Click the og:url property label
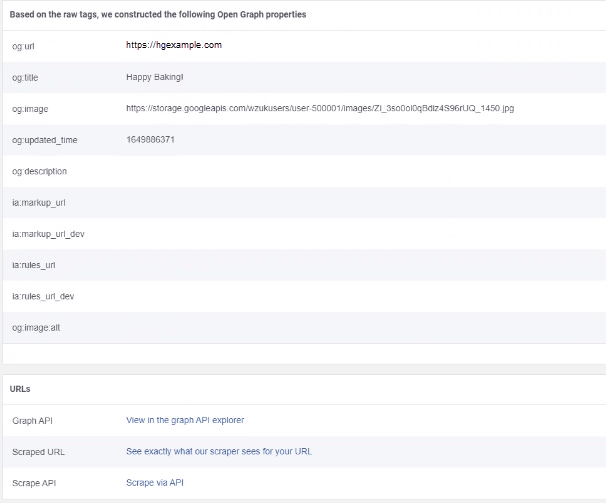Screen dimensions: 606x503 [23, 46]
